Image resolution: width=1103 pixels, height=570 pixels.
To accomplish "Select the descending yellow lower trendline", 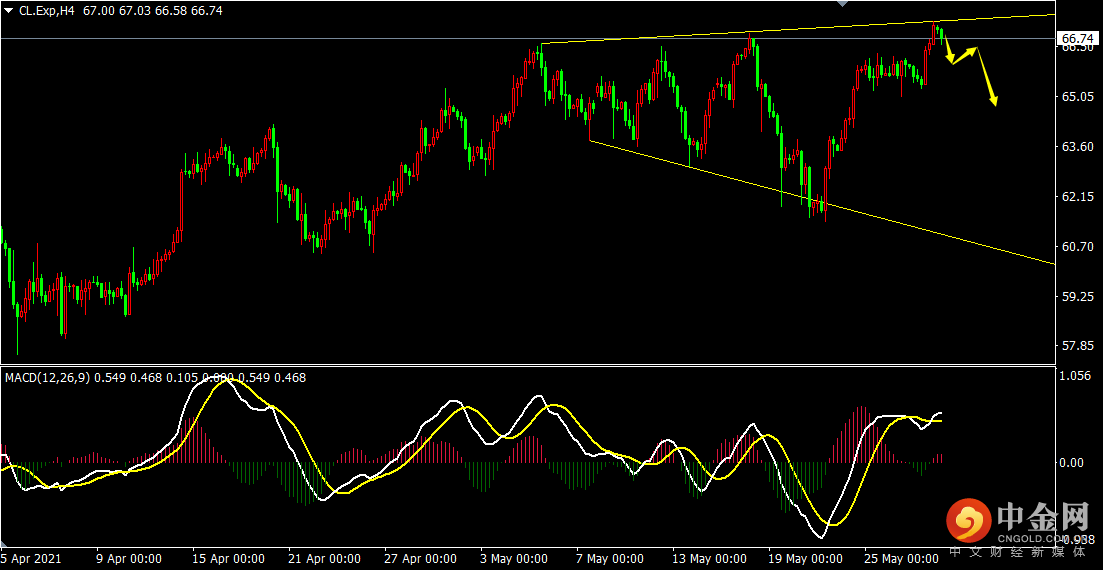I will (x=823, y=203).
